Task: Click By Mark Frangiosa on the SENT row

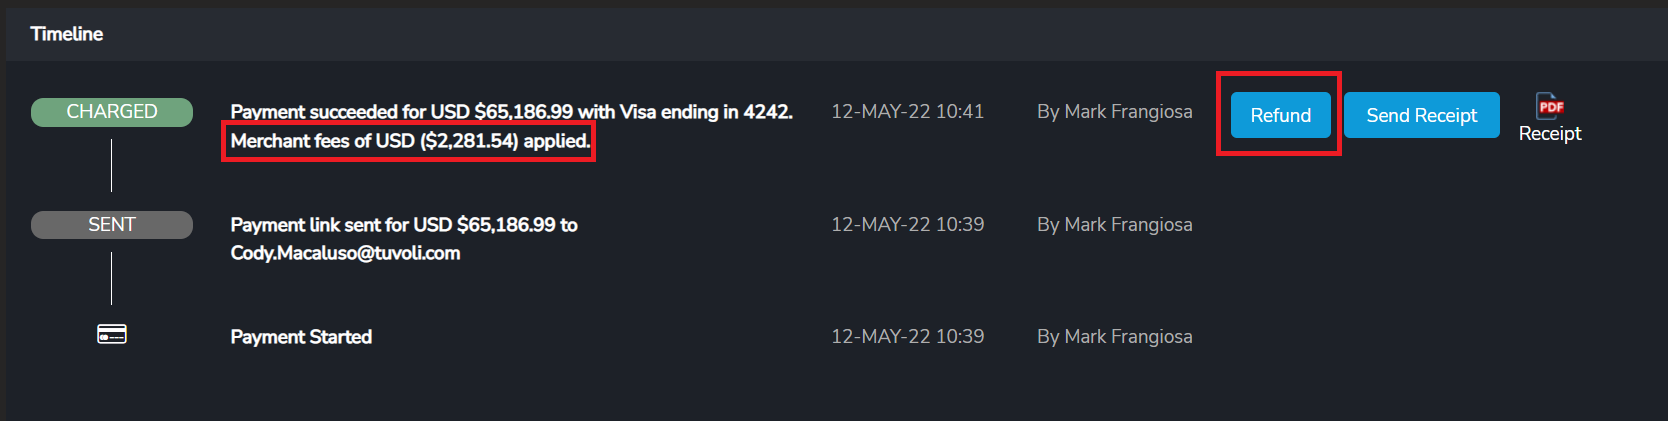Action: [1114, 225]
